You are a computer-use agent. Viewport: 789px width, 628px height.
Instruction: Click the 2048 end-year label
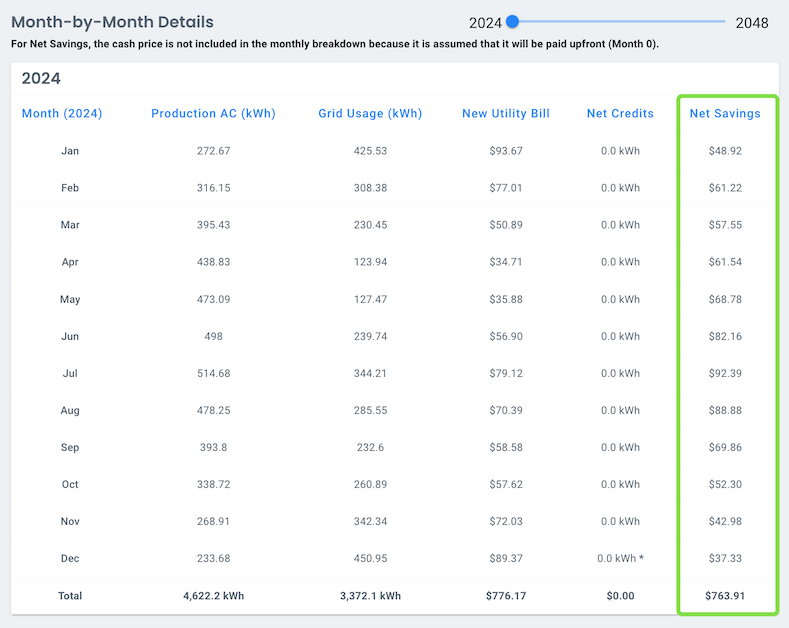pyautogui.click(x=752, y=22)
